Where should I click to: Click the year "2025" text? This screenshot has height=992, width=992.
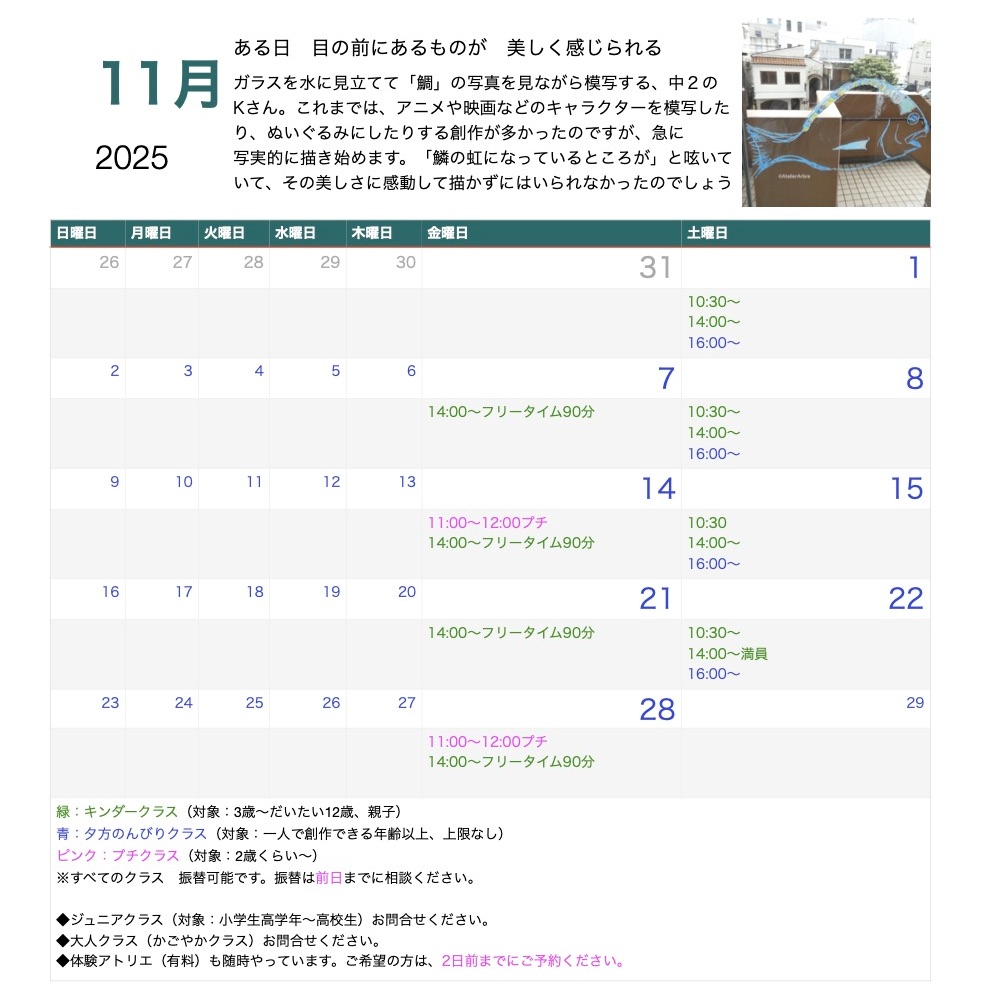132,158
